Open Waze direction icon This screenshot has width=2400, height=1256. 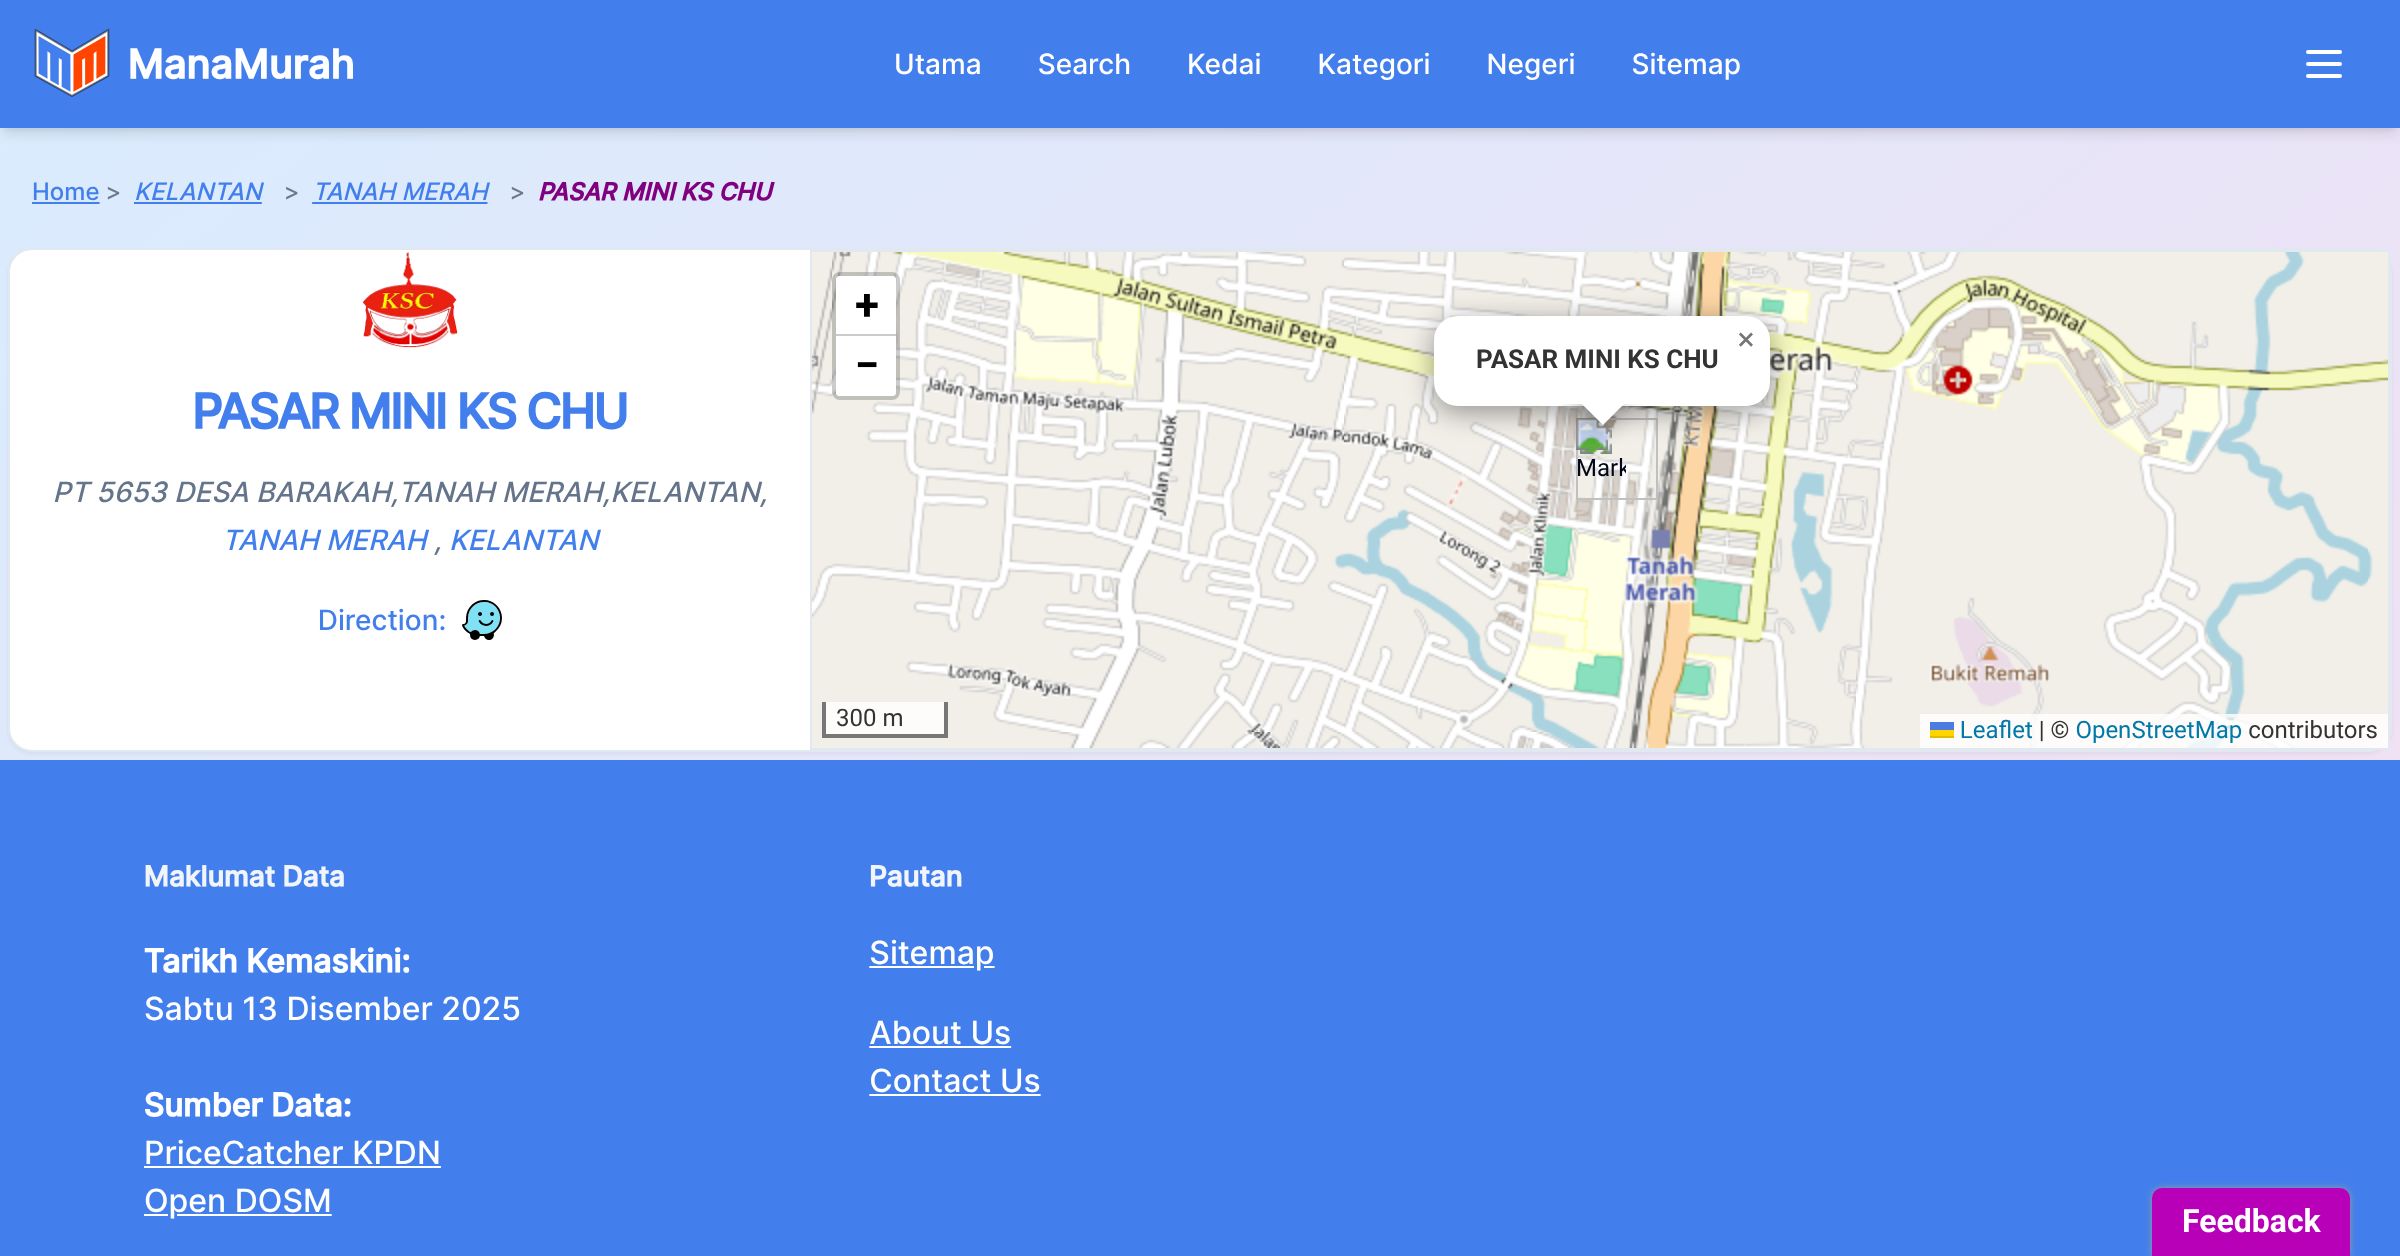point(482,620)
